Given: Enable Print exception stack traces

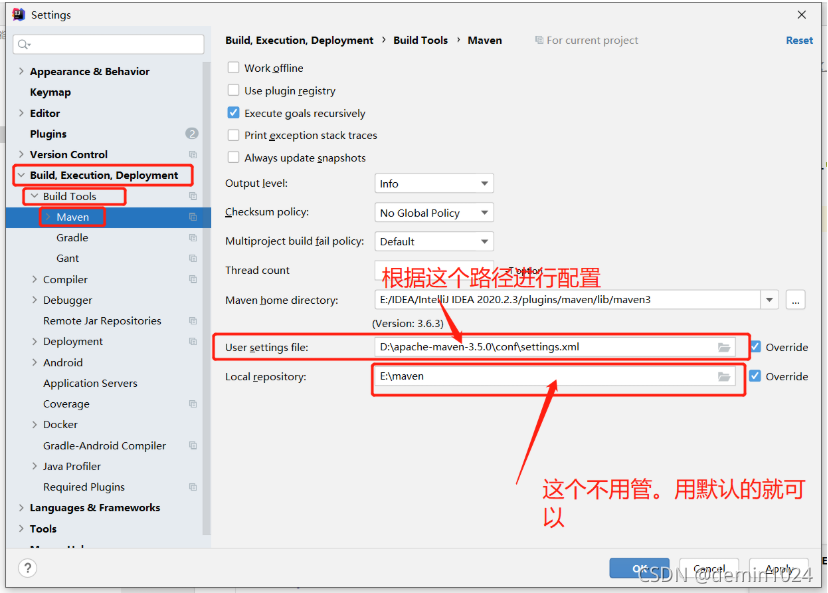Looking at the screenshot, I should pos(233,135).
